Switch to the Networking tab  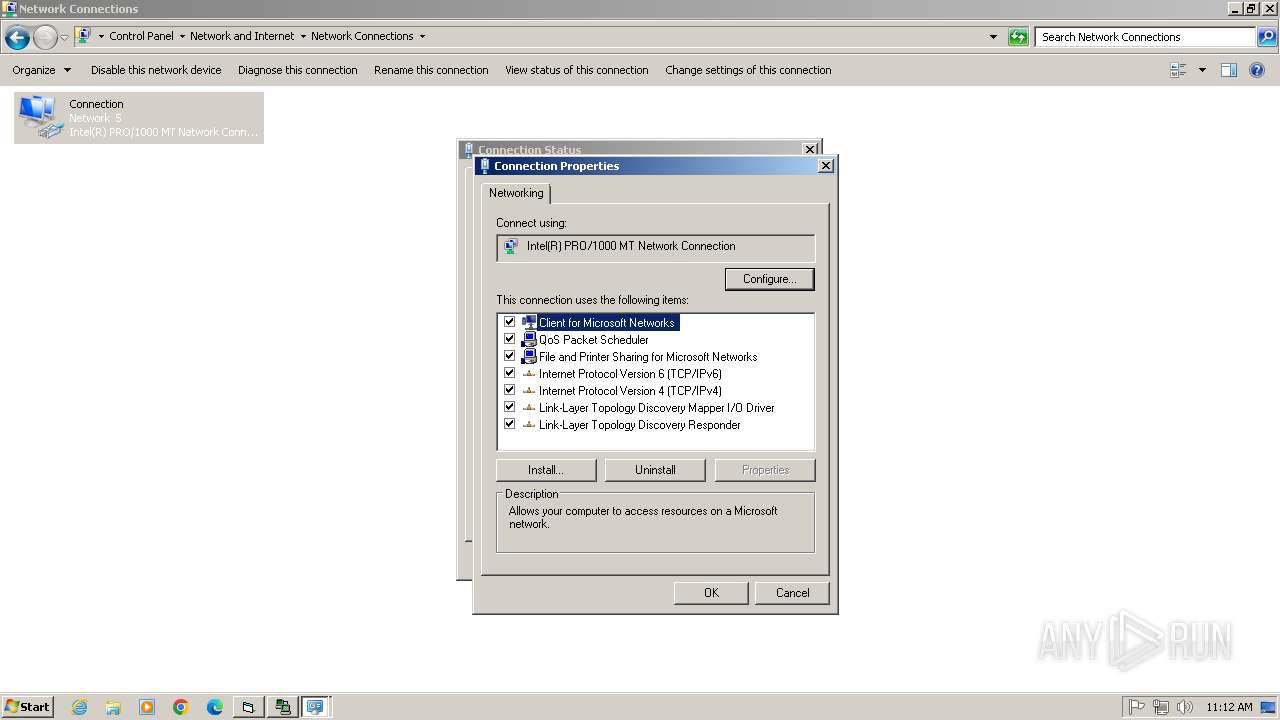(x=516, y=193)
